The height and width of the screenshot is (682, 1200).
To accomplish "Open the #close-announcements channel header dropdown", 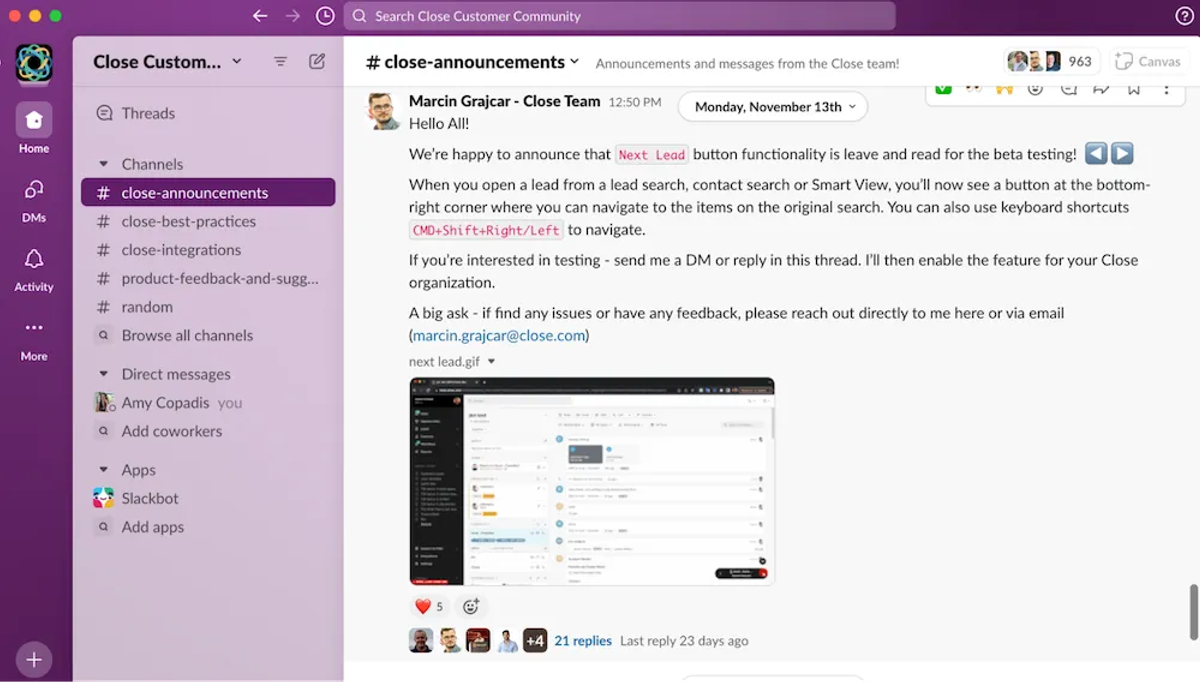I will pyautogui.click(x=472, y=62).
